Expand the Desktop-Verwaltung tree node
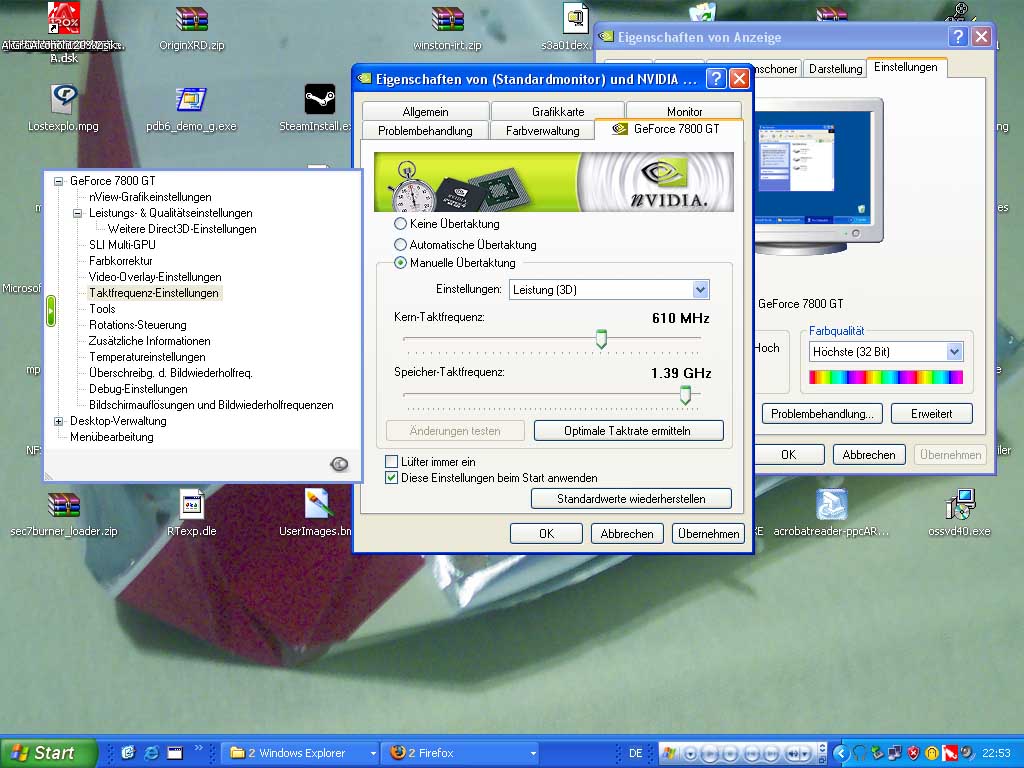Screen dimensions: 1024x768 click(x=59, y=421)
